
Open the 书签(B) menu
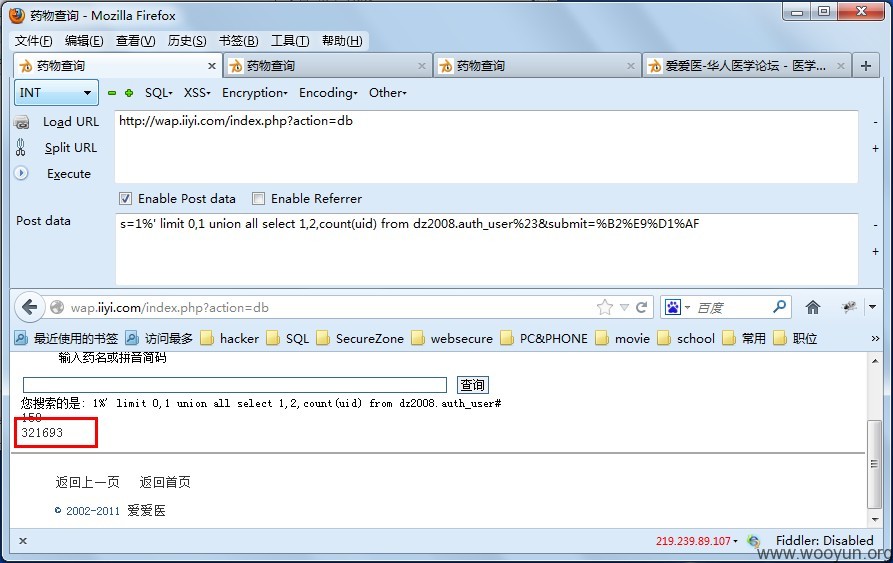[239, 40]
